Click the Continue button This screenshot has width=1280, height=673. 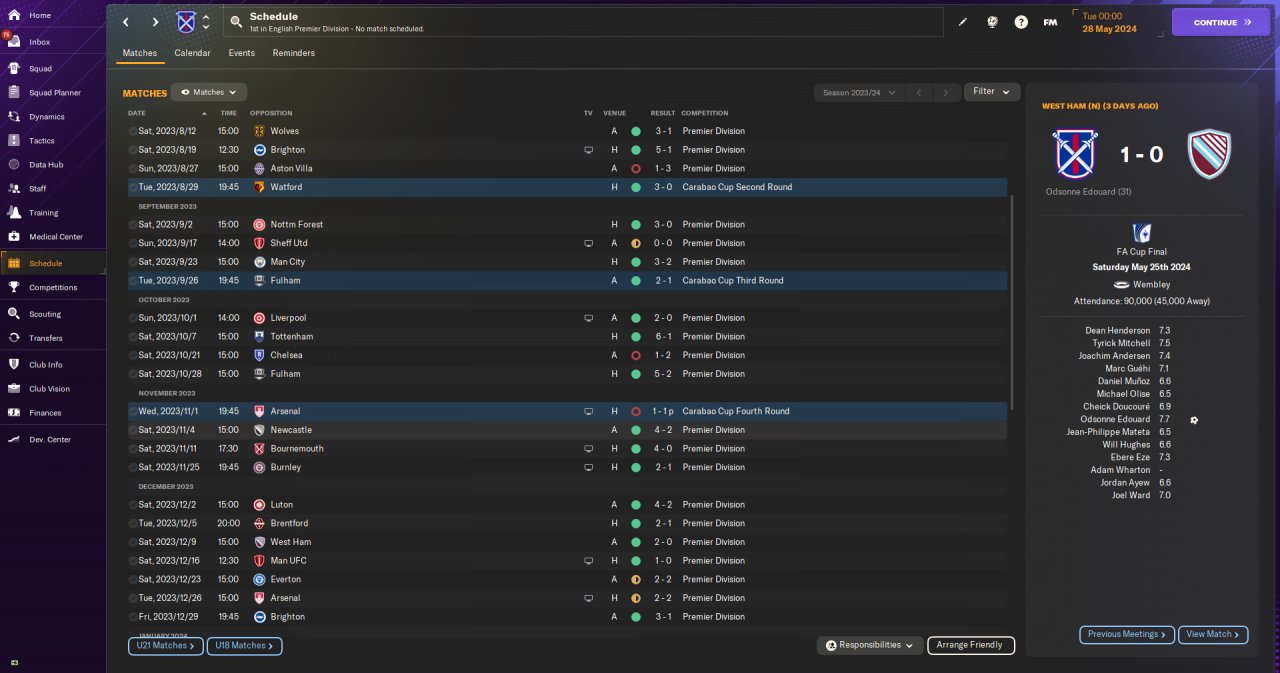tap(1221, 22)
